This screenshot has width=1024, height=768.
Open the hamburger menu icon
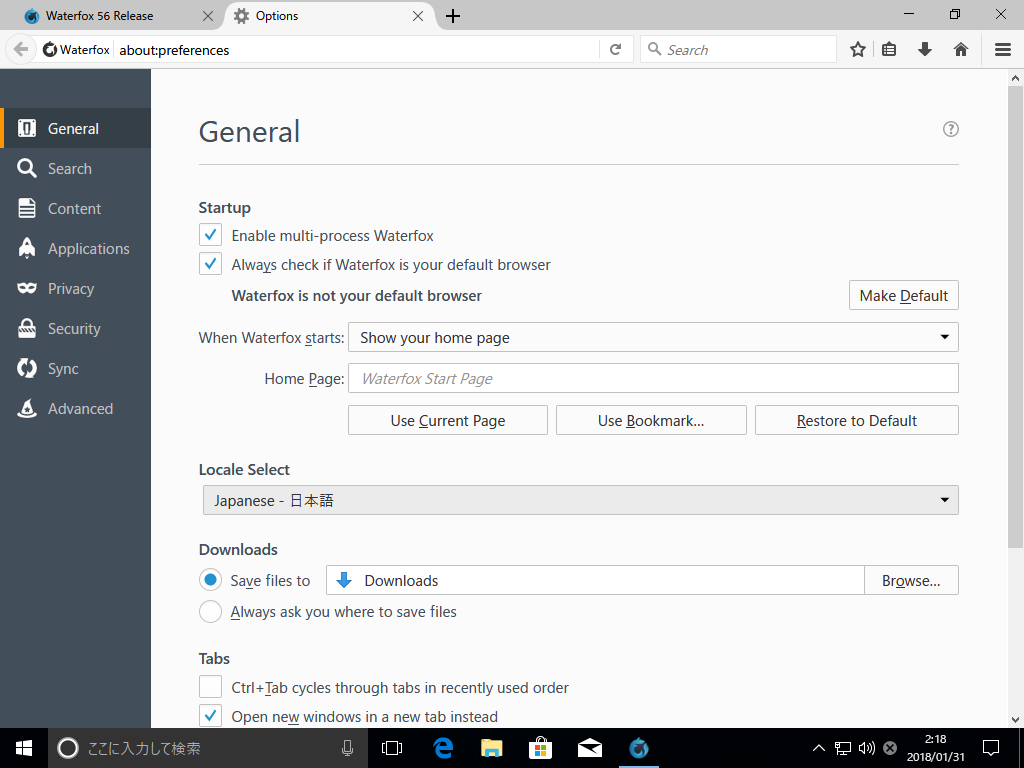pyautogui.click(x=1003, y=50)
